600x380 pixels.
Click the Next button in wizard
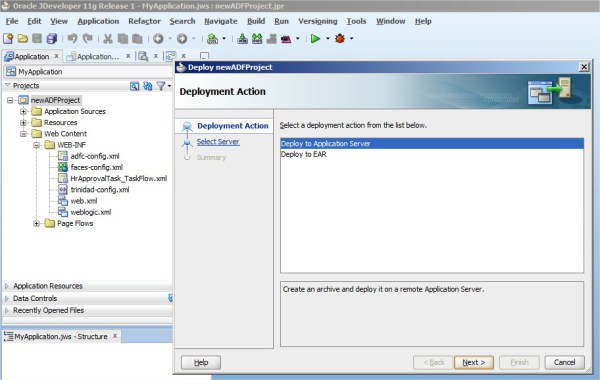pyautogui.click(x=474, y=362)
